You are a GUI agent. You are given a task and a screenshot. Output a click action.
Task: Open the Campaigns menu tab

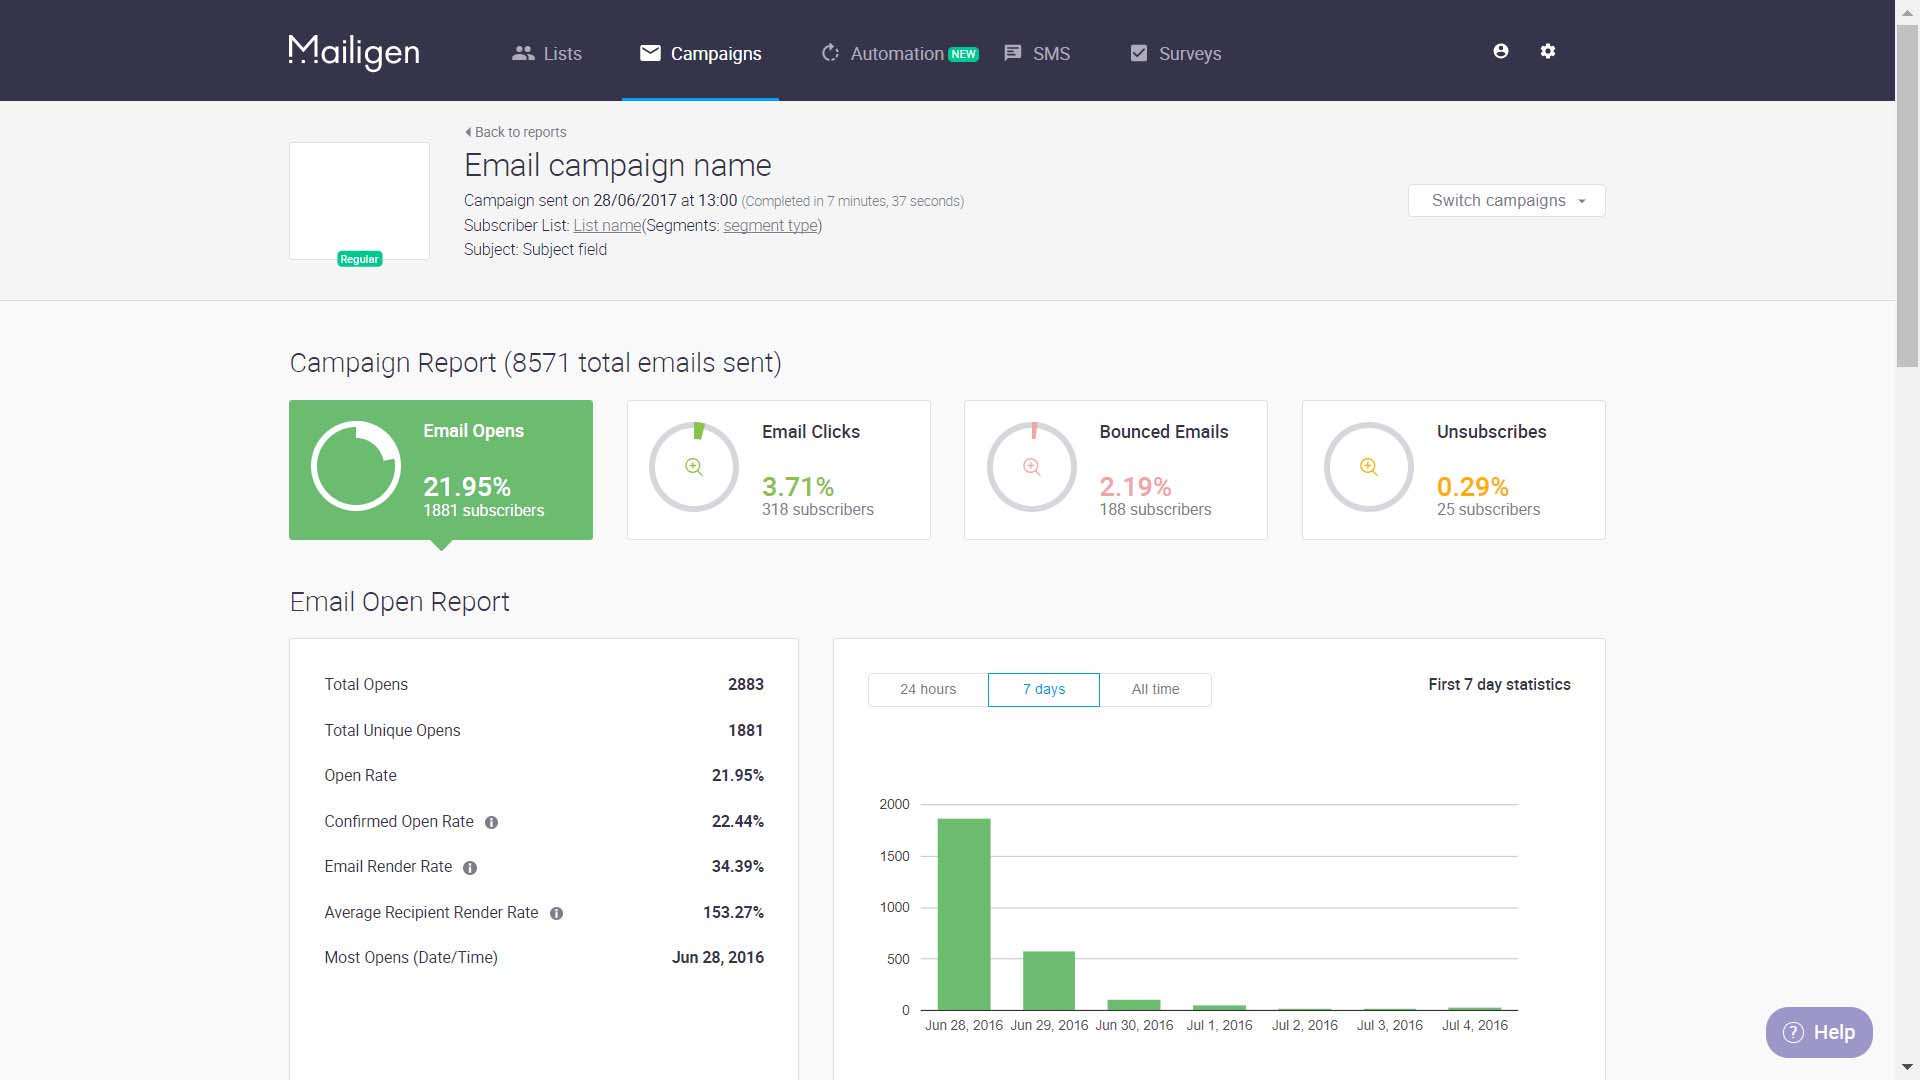click(x=700, y=54)
